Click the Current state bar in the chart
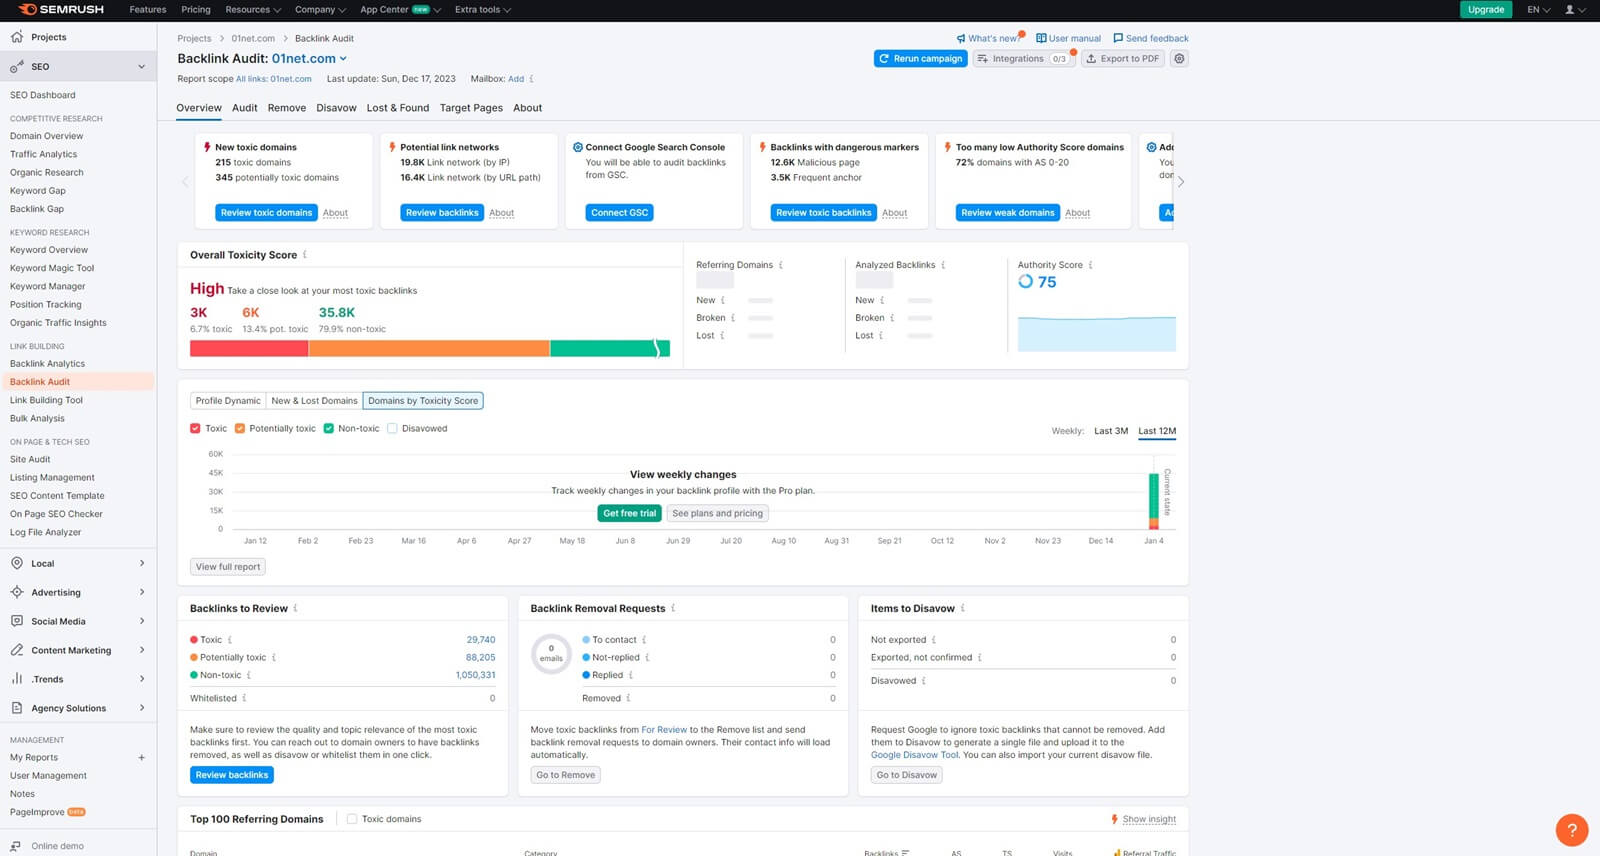Image resolution: width=1600 pixels, height=856 pixels. coord(1154,500)
